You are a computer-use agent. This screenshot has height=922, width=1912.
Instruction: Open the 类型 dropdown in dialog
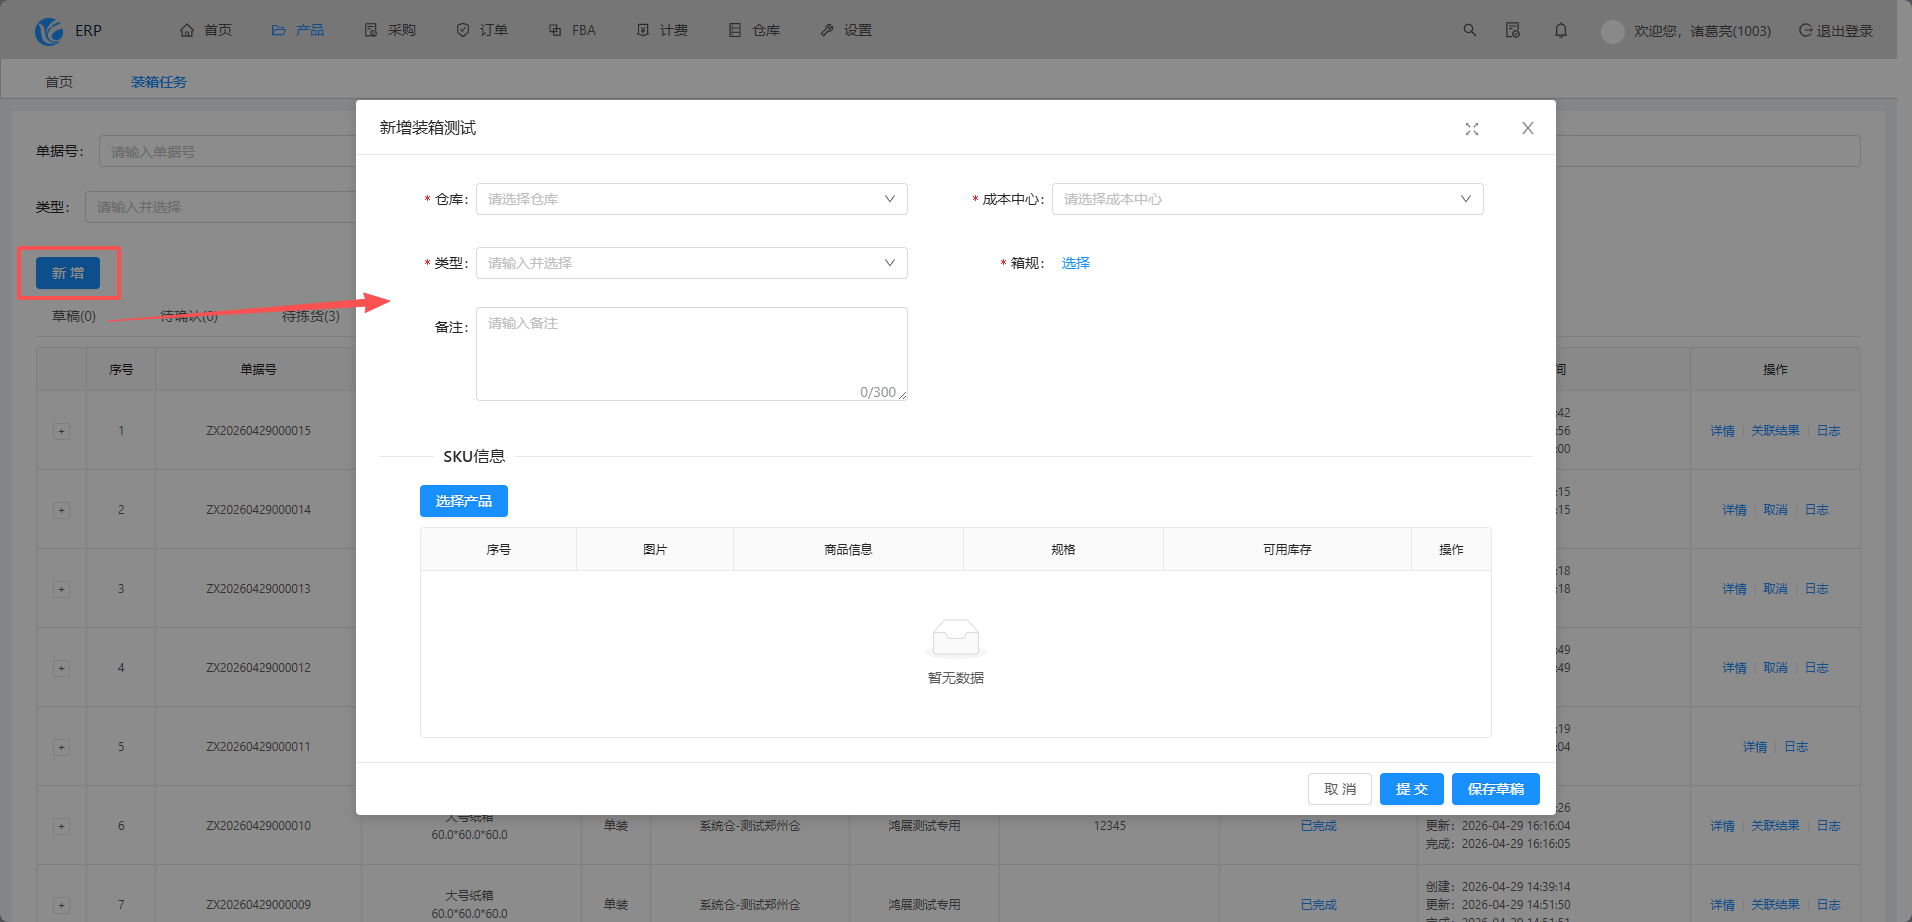(692, 263)
